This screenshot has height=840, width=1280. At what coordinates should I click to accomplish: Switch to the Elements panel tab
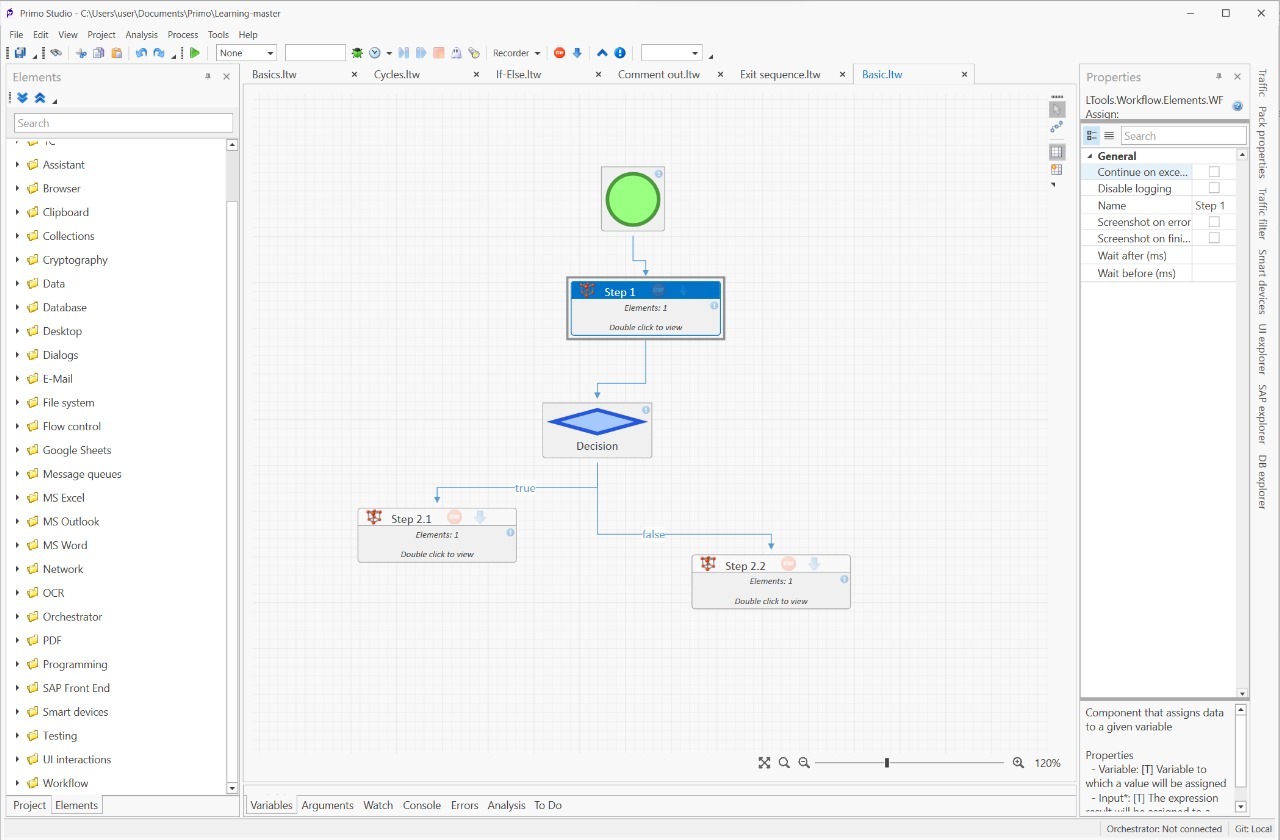click(76, 805)
